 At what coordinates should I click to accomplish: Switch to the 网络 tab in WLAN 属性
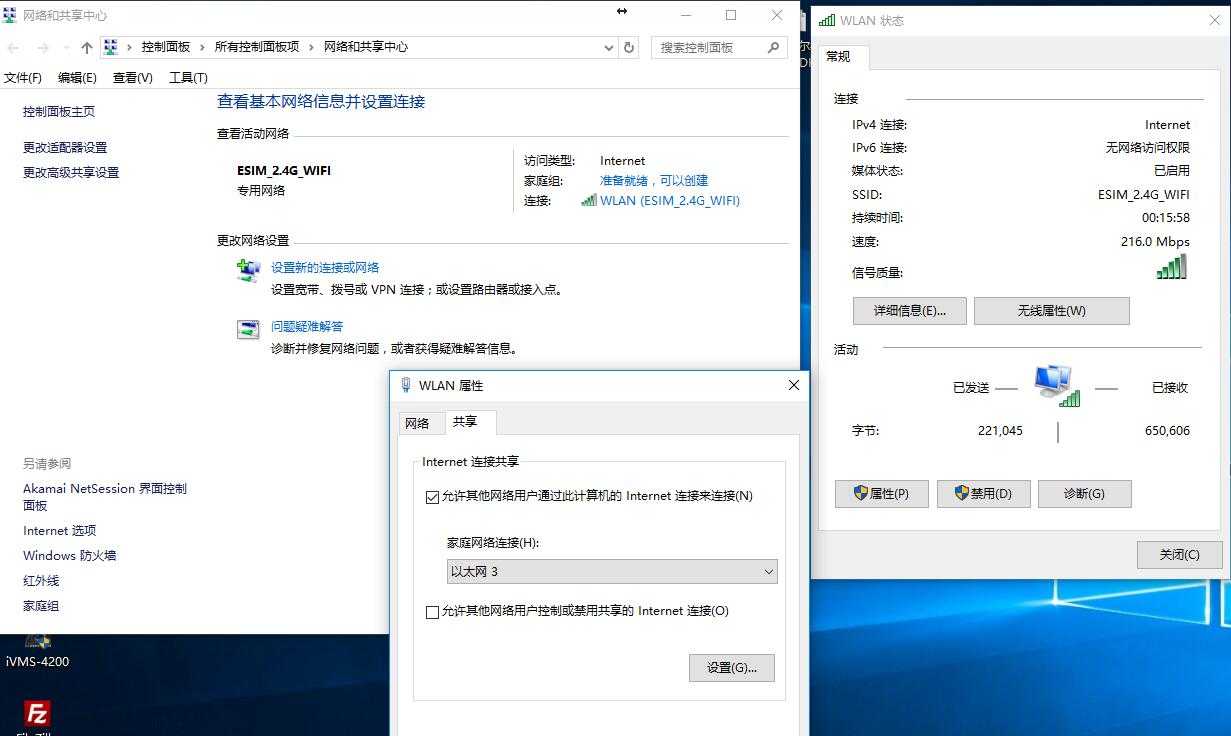(419, 422)
